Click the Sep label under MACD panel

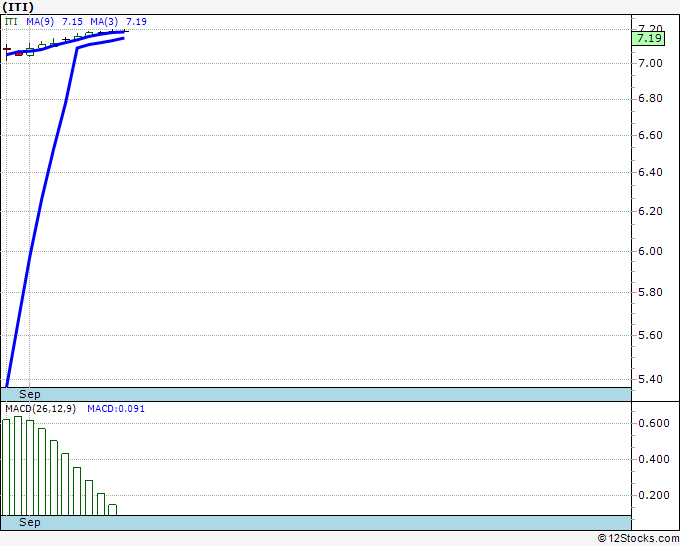click(30, 522)
